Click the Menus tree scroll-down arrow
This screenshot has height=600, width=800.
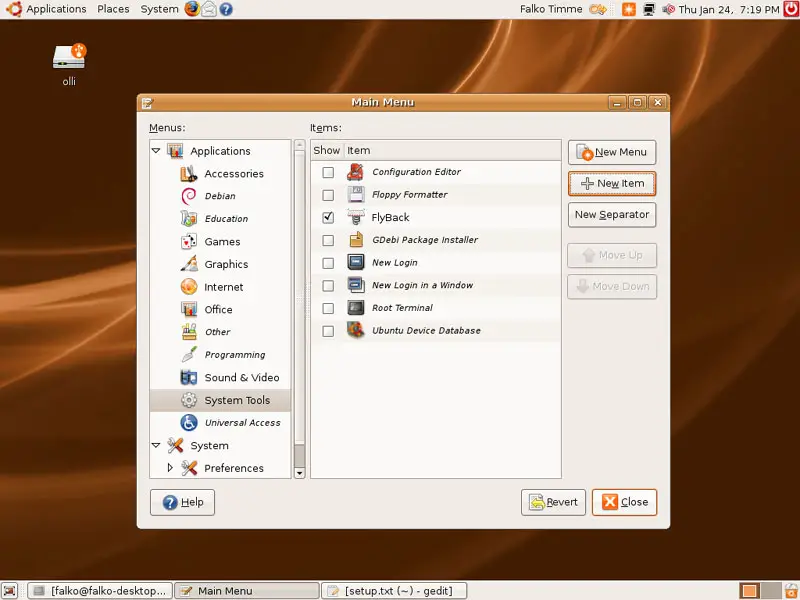[x=299, y=473]
